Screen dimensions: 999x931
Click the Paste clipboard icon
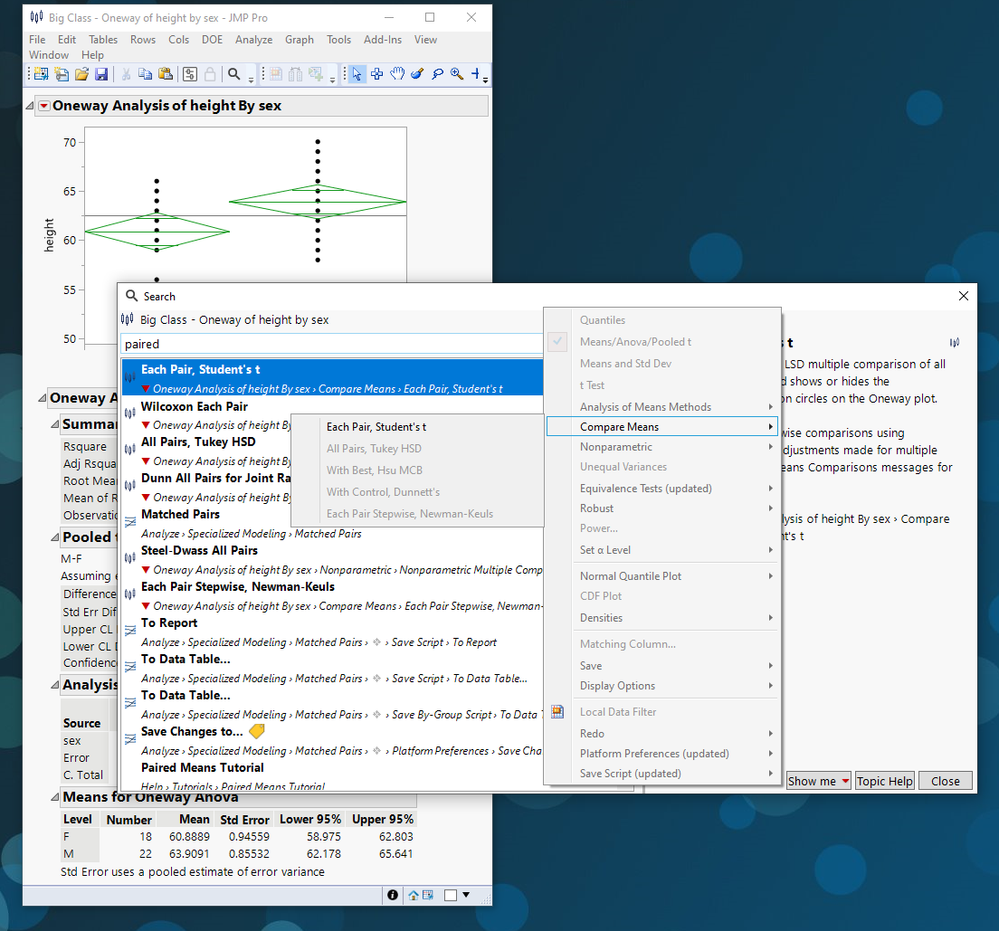click(166, 74)
